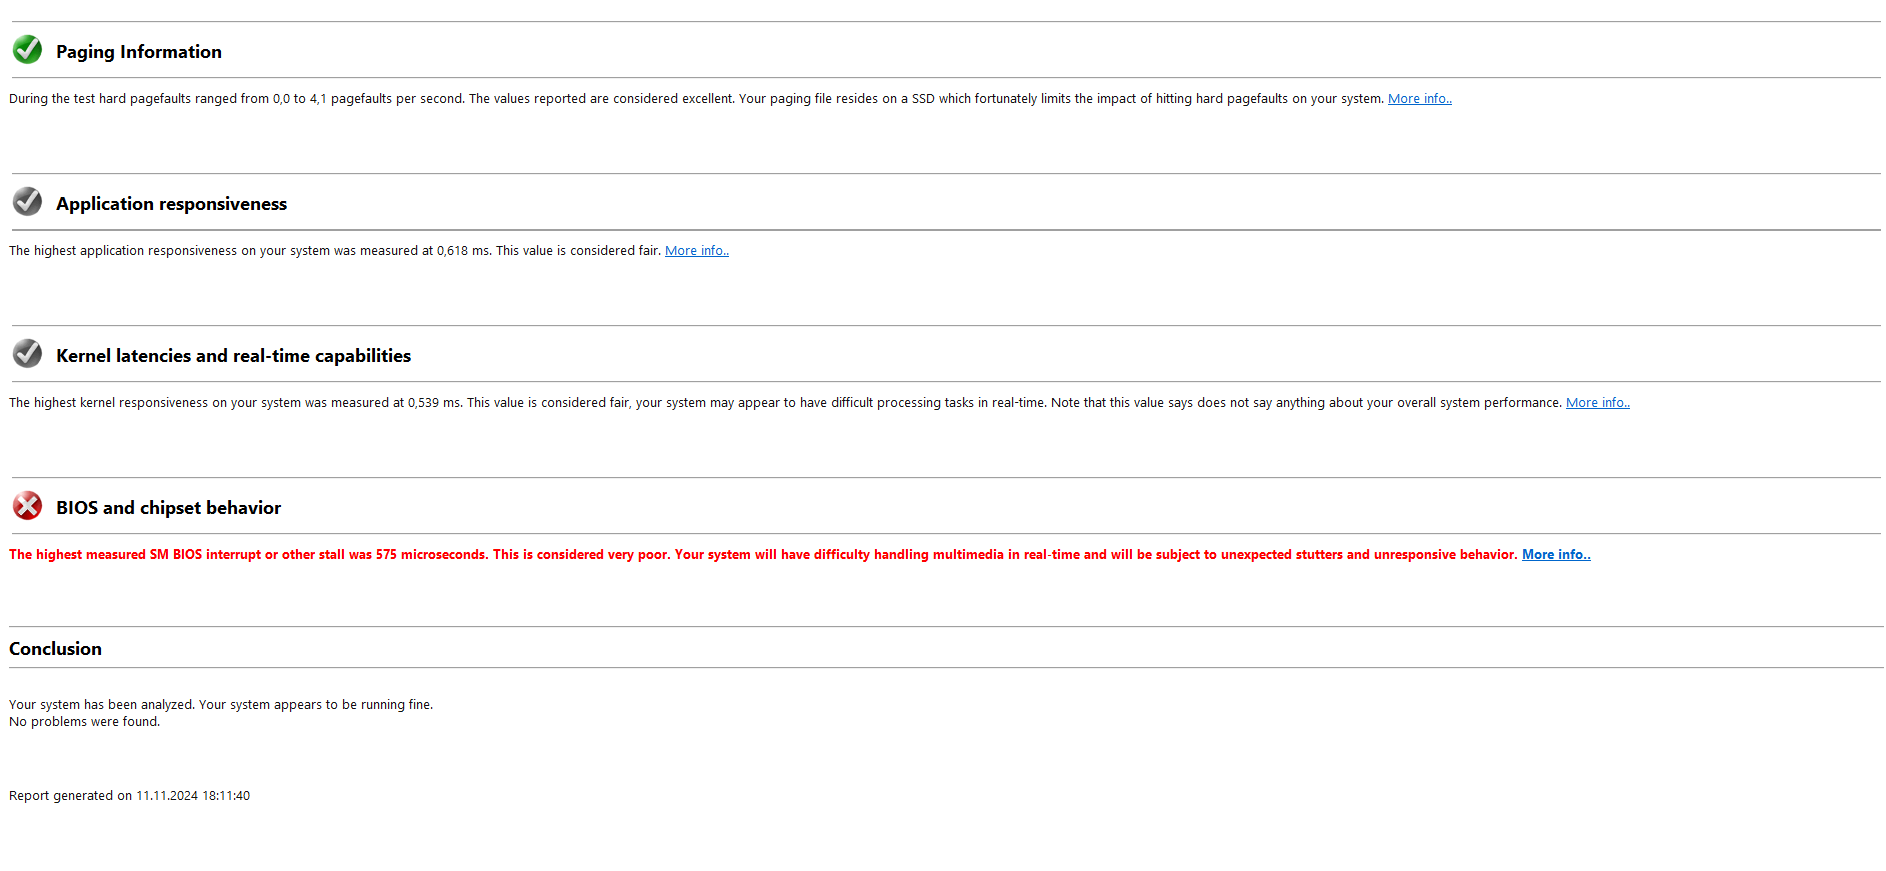
Task: Open More info link for application responsiveness
Action: [696, 251]
